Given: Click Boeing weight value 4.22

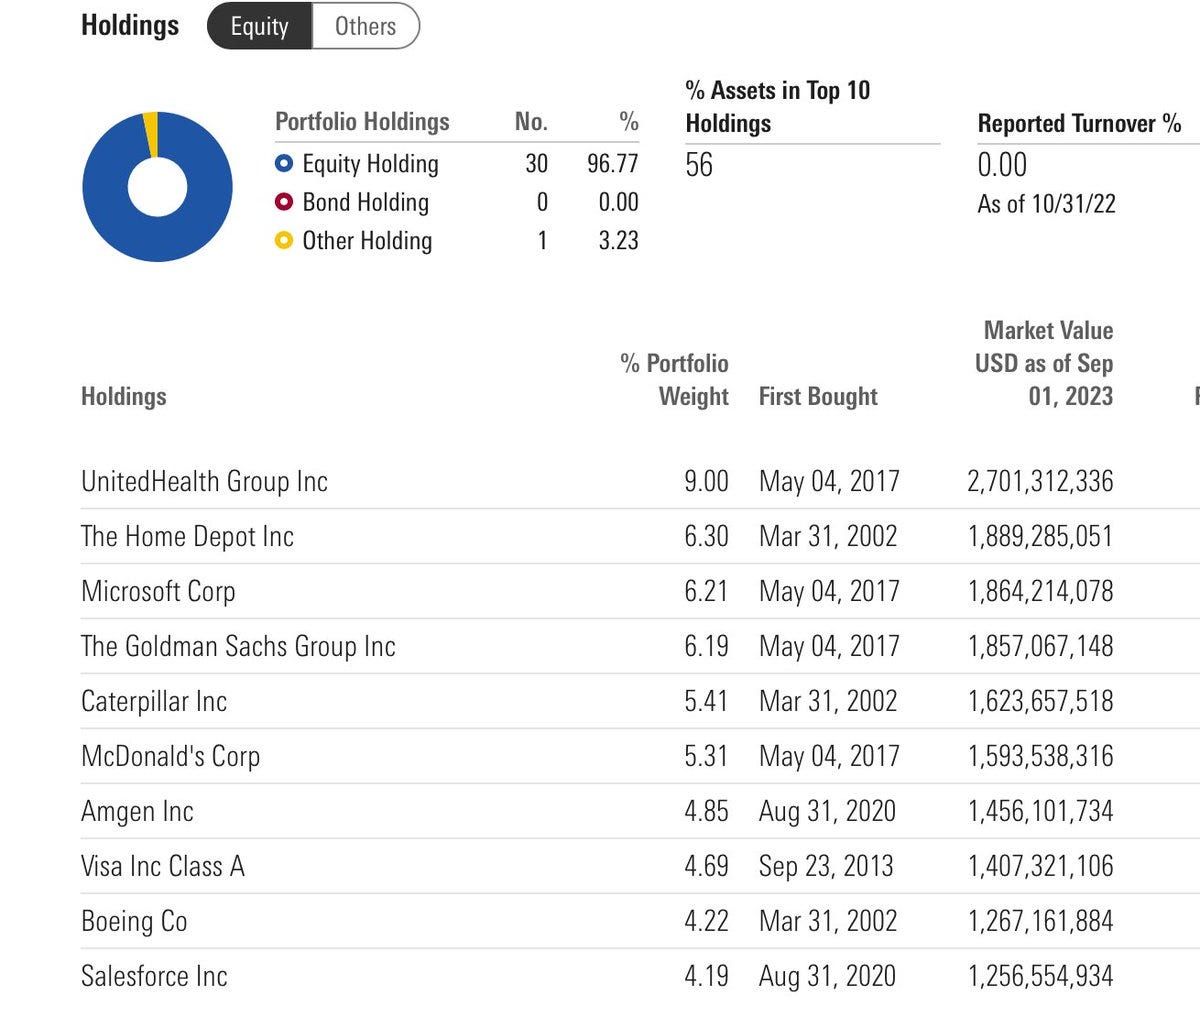Looking at the screenshot, I should (706, 921).
